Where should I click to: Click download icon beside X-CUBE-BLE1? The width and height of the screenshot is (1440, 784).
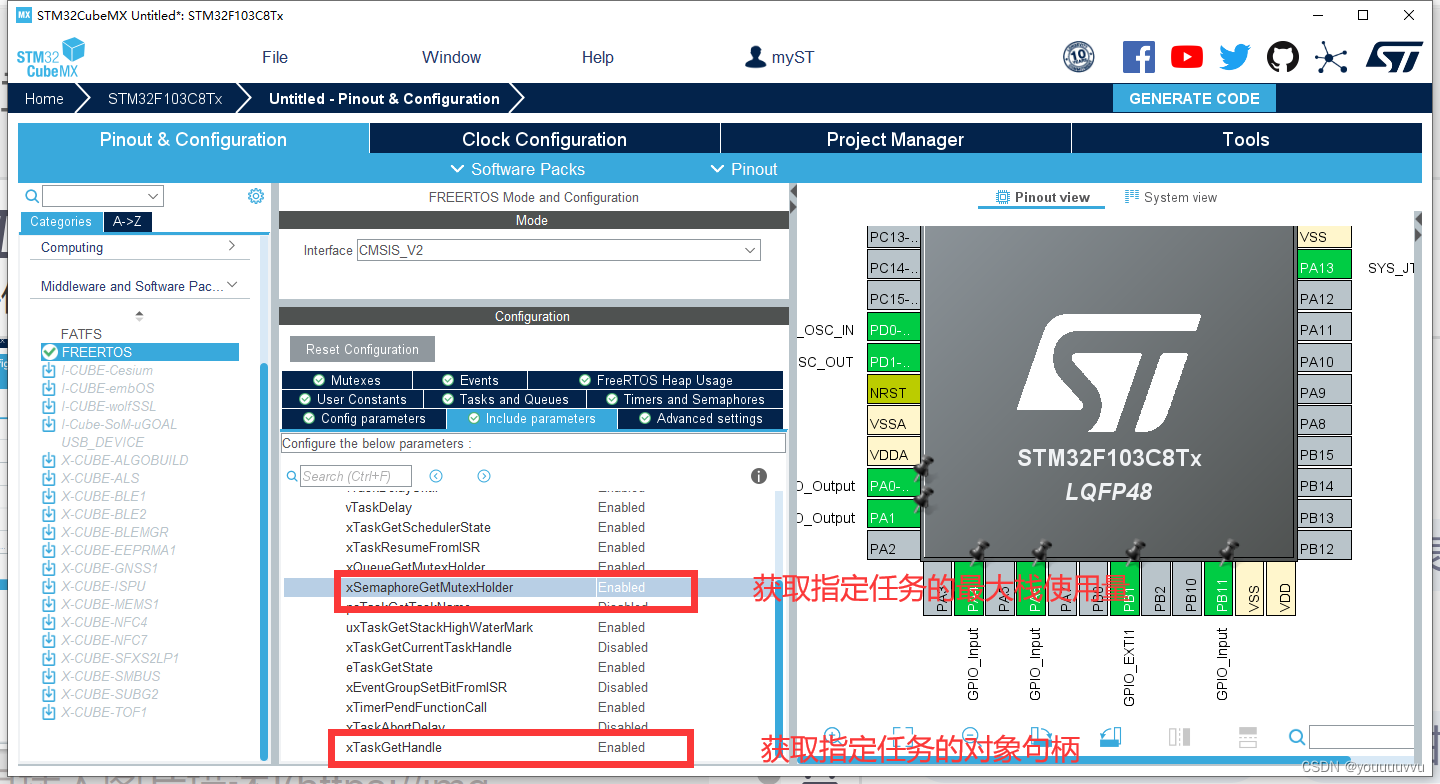[x=48, y=496]
